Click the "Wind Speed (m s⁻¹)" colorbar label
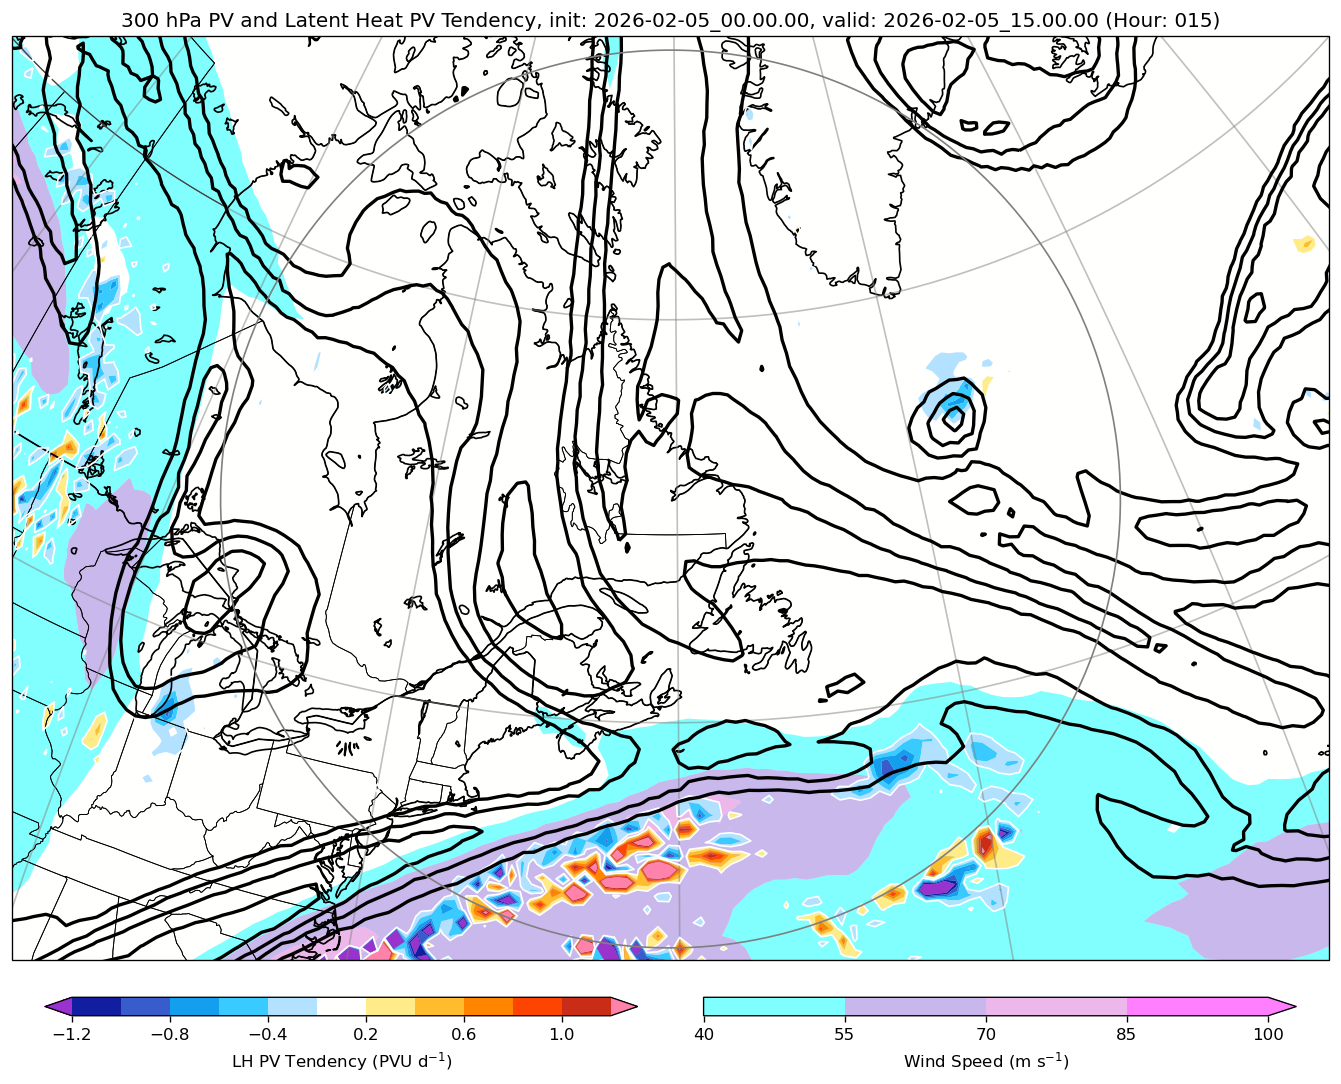The height and width of the screenshot is (1084, 1341). coord(986,1061)
